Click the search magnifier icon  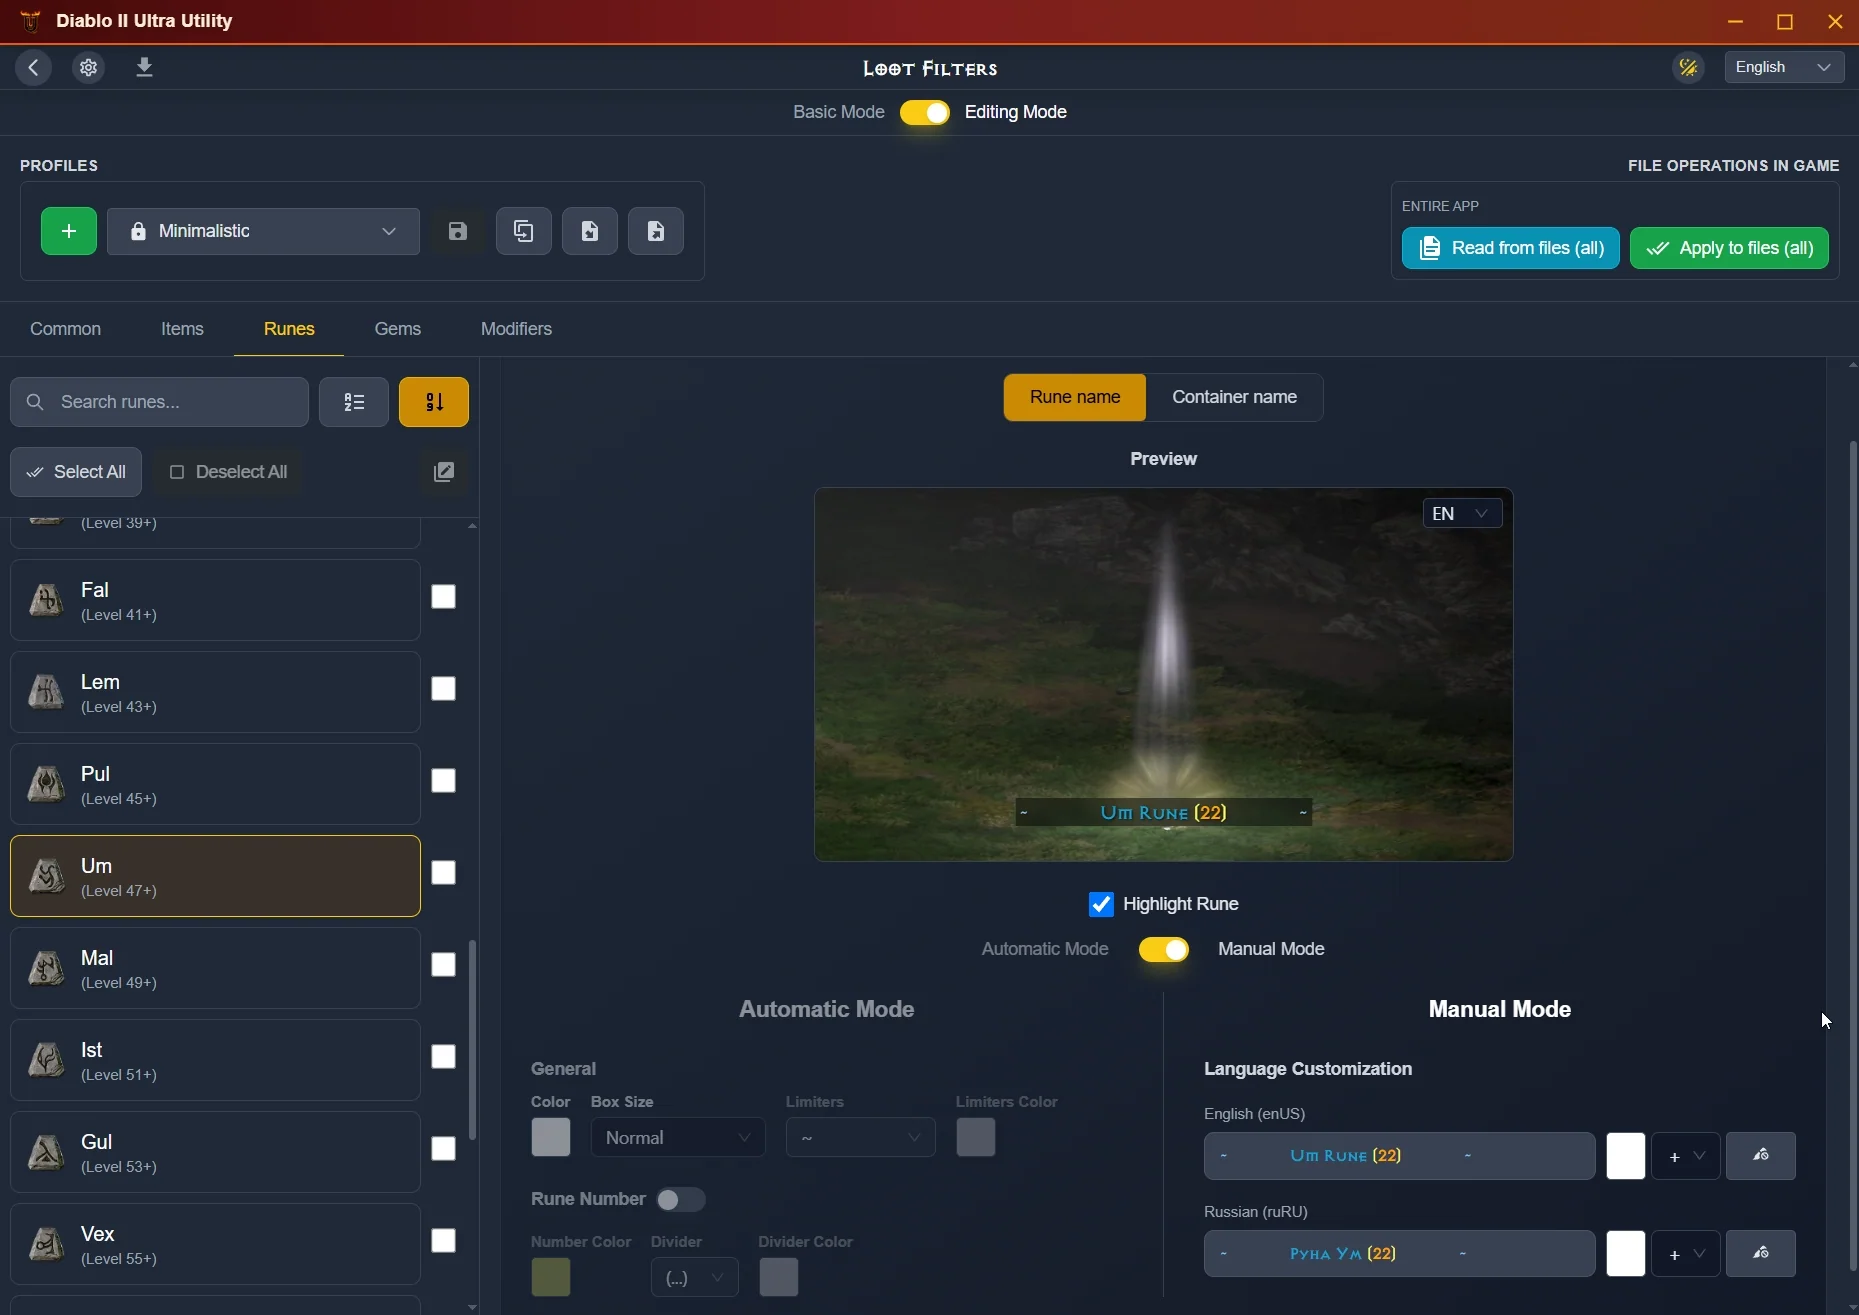pos(35,402)
